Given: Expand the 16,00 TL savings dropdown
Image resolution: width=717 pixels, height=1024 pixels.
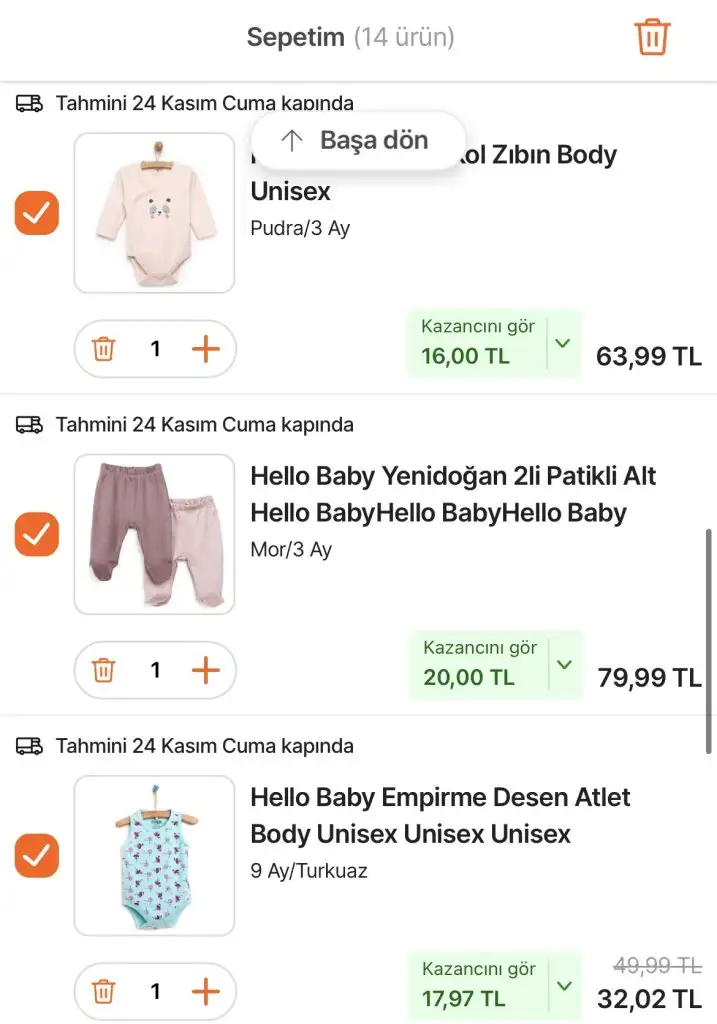Looking at the screenshot, I should pos(563,343).
